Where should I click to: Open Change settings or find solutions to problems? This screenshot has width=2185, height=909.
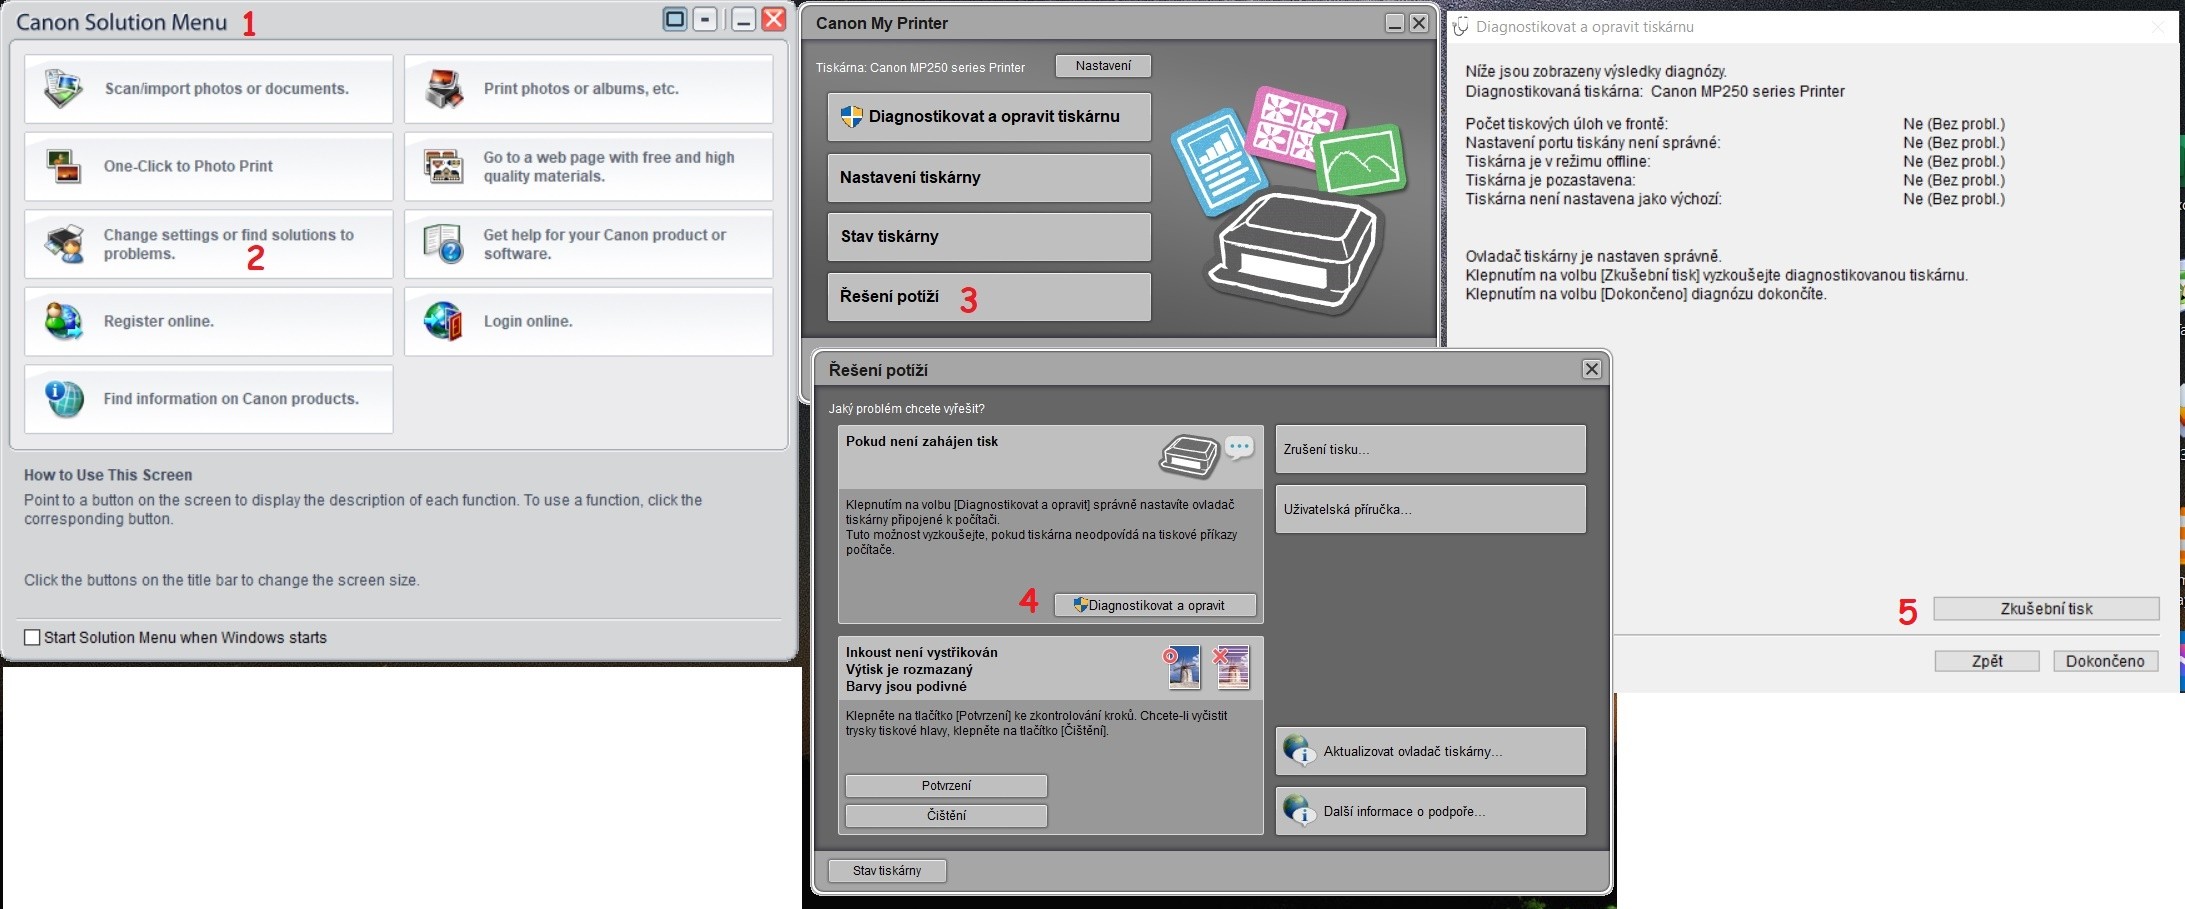tap(209, 244)
